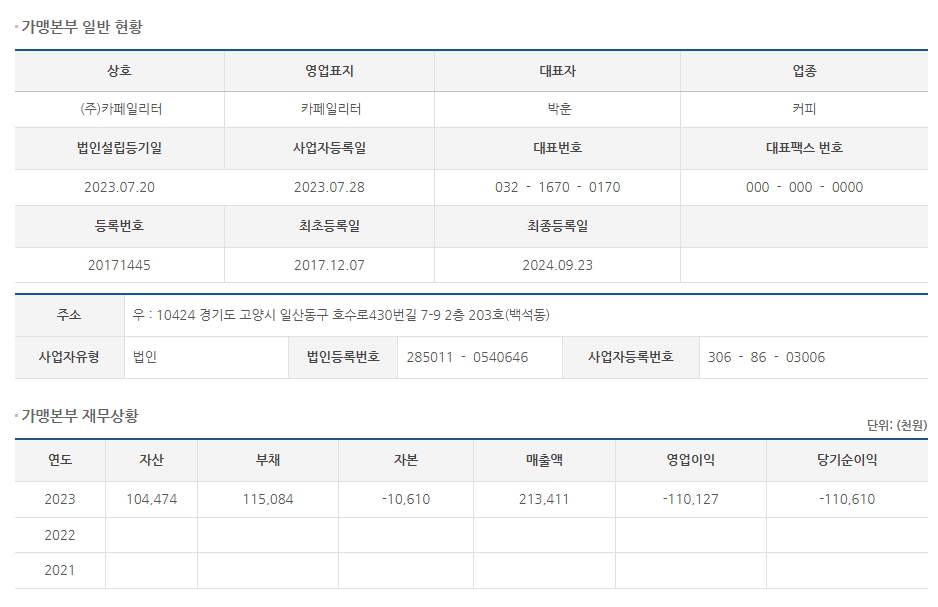Click the 2023 capital value -10,610
This screenshot has width=938, height=607.
pos(406,499)
